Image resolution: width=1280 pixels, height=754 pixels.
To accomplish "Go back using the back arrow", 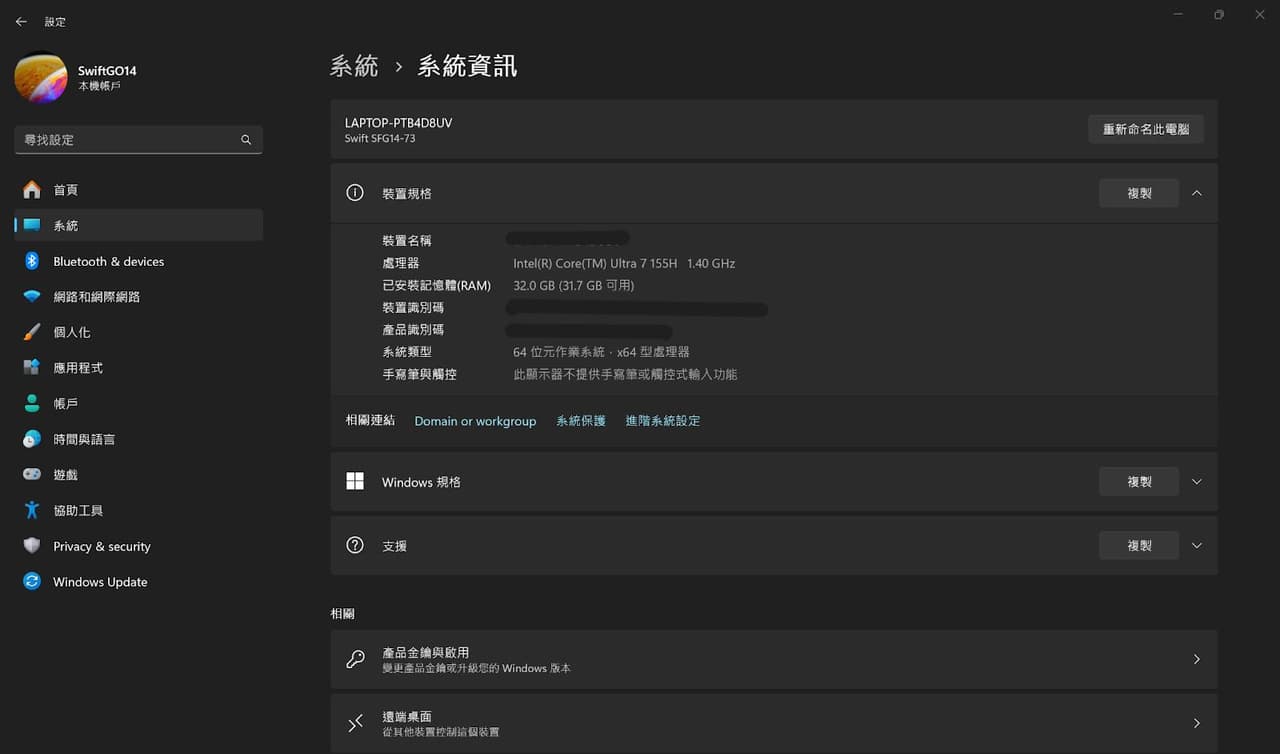I will click(x=21, y=21).
